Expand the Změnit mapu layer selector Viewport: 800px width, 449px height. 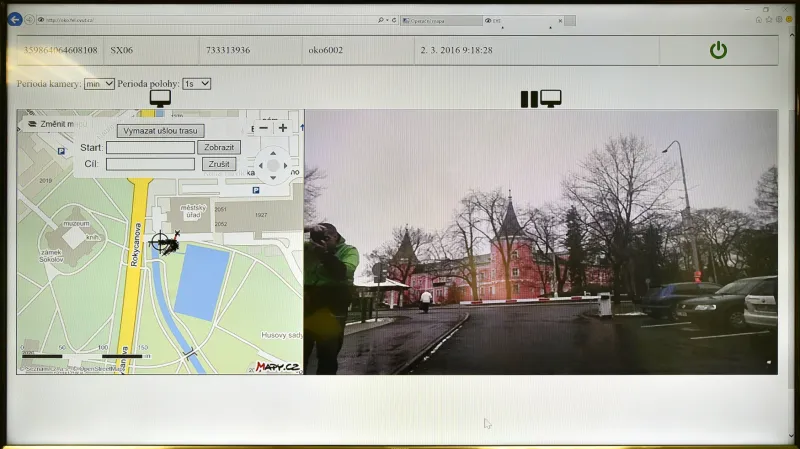point(48,125)
